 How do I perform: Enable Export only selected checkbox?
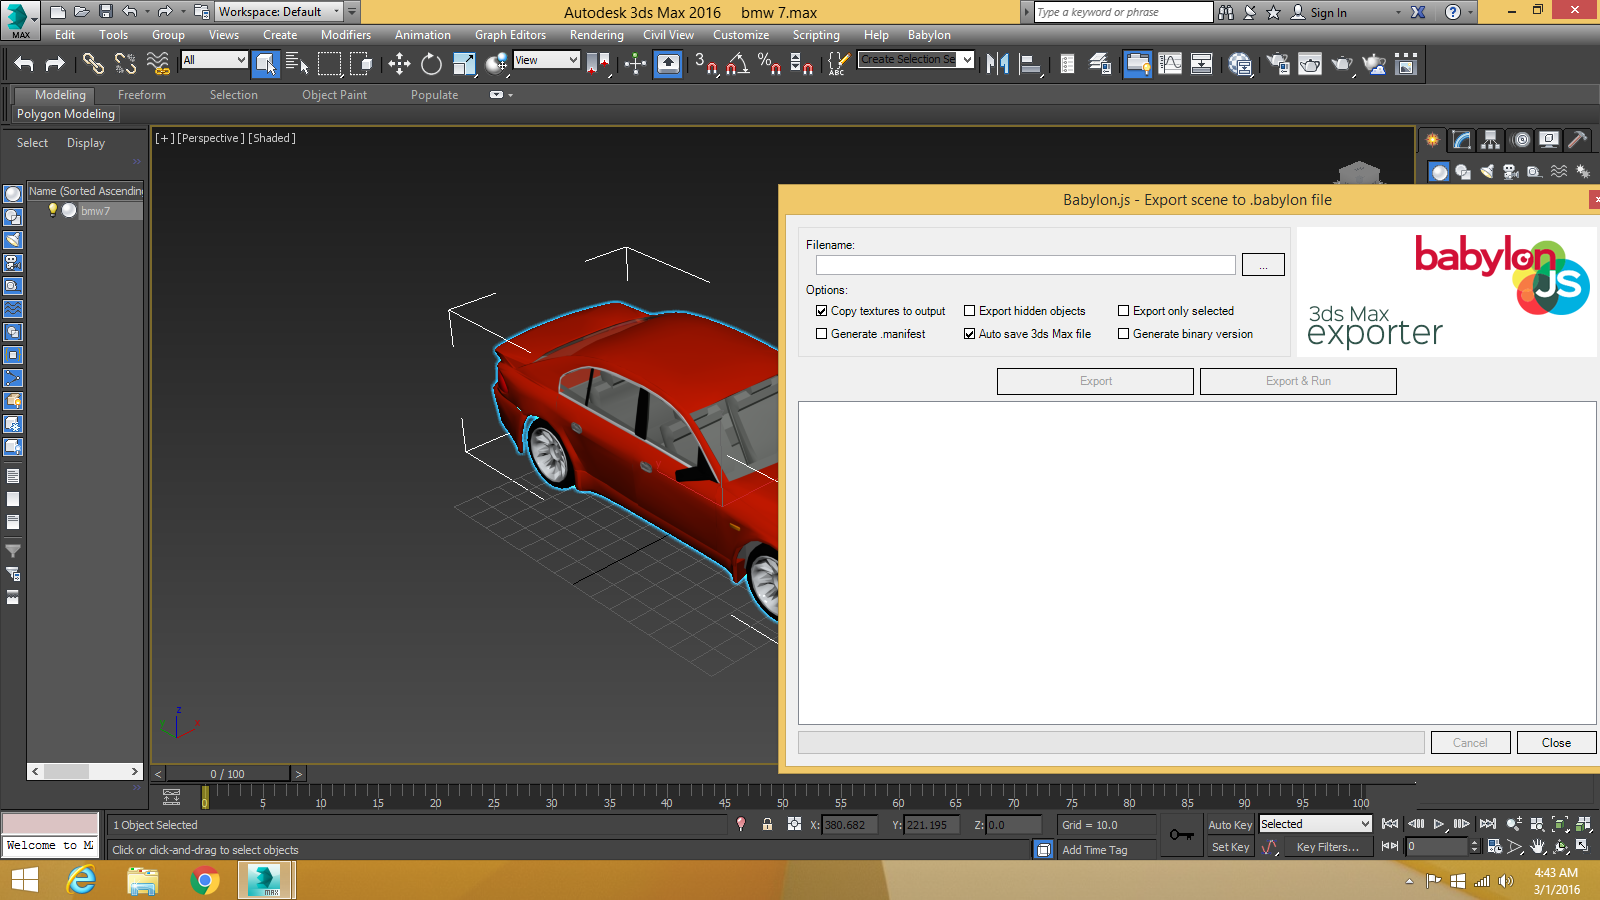(x=1123, y=311)
